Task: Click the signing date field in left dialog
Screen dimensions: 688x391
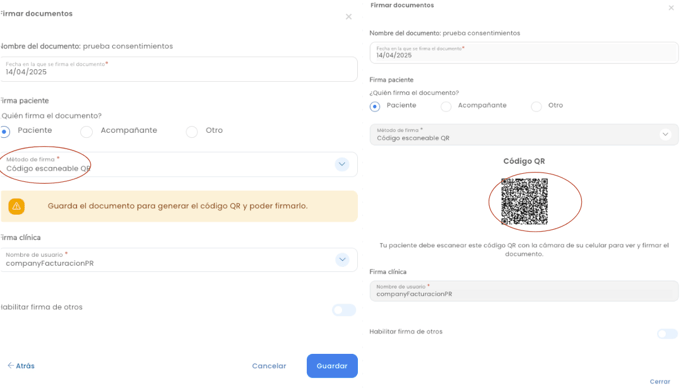Action: (x=179, y=69)
